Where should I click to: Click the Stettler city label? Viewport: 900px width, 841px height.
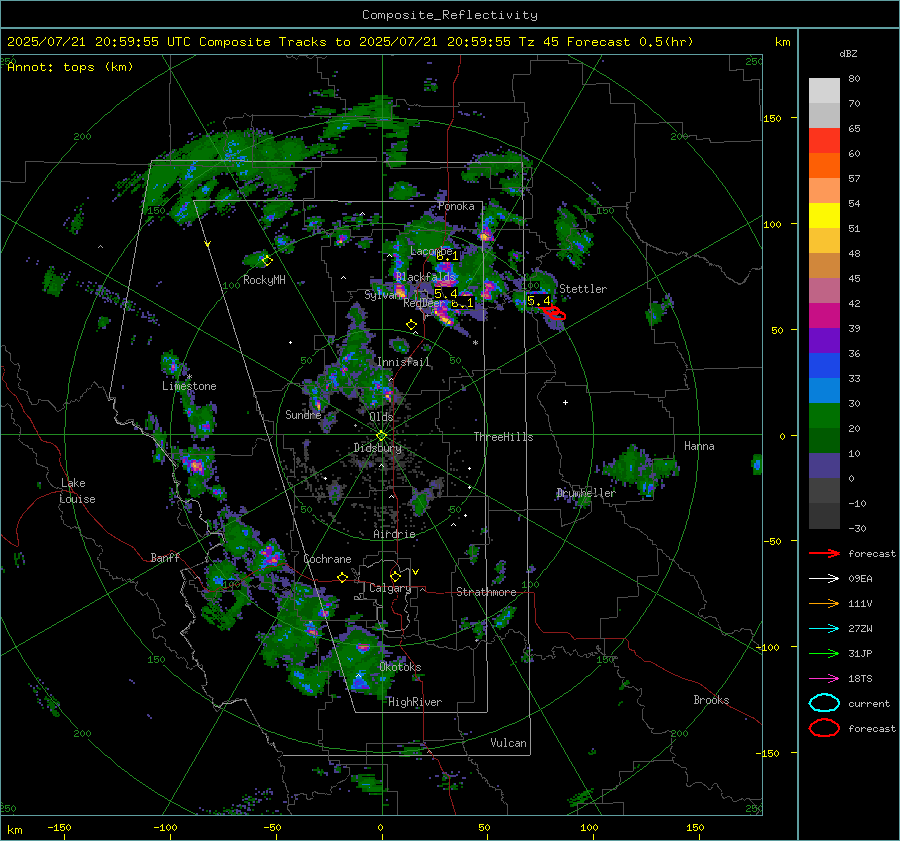coord(583,289)
